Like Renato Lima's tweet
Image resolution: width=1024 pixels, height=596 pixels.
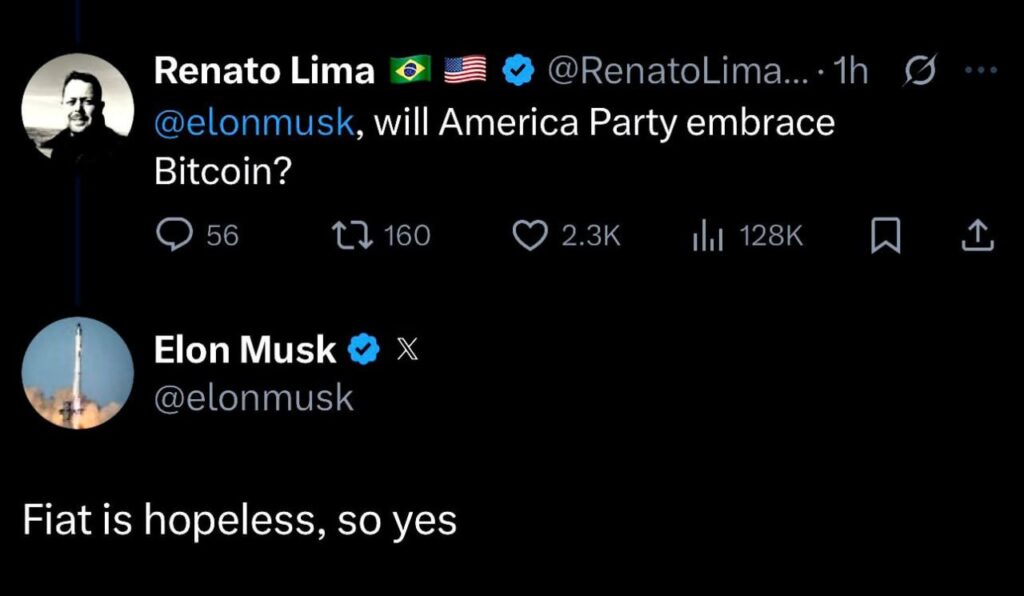click(529, 235)
